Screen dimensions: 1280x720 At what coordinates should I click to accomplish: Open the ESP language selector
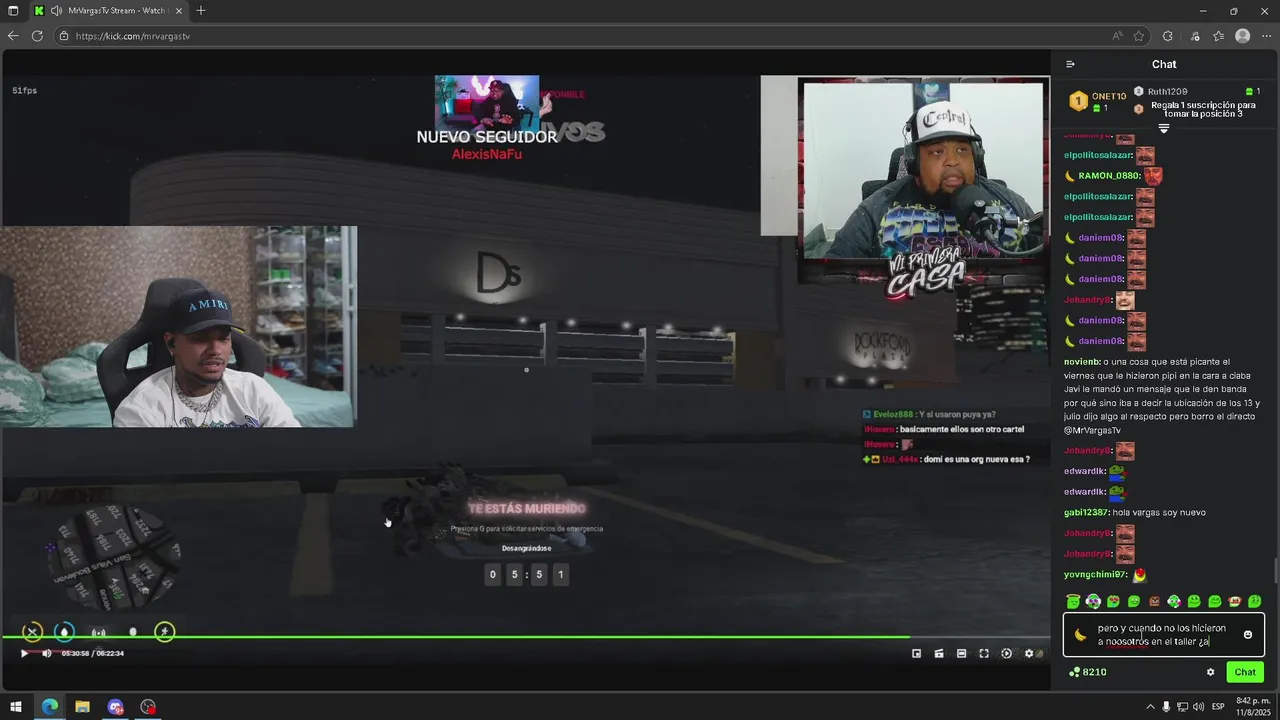pyautogui.click(x=1218, y=707)
